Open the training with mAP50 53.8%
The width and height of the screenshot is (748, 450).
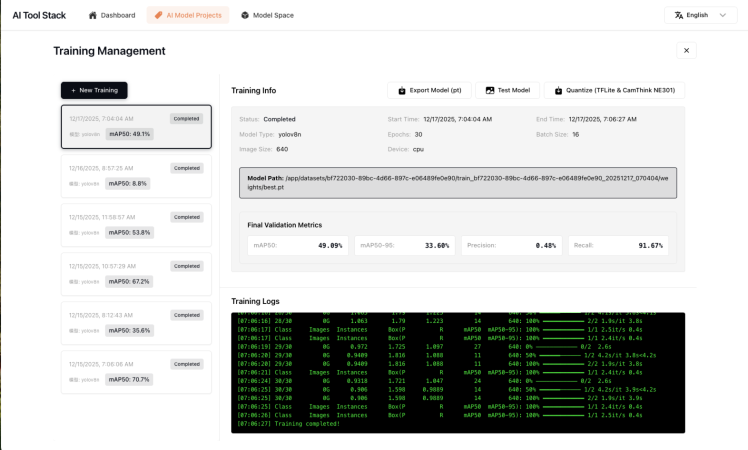pyautogui.click(x=136, y=225)
